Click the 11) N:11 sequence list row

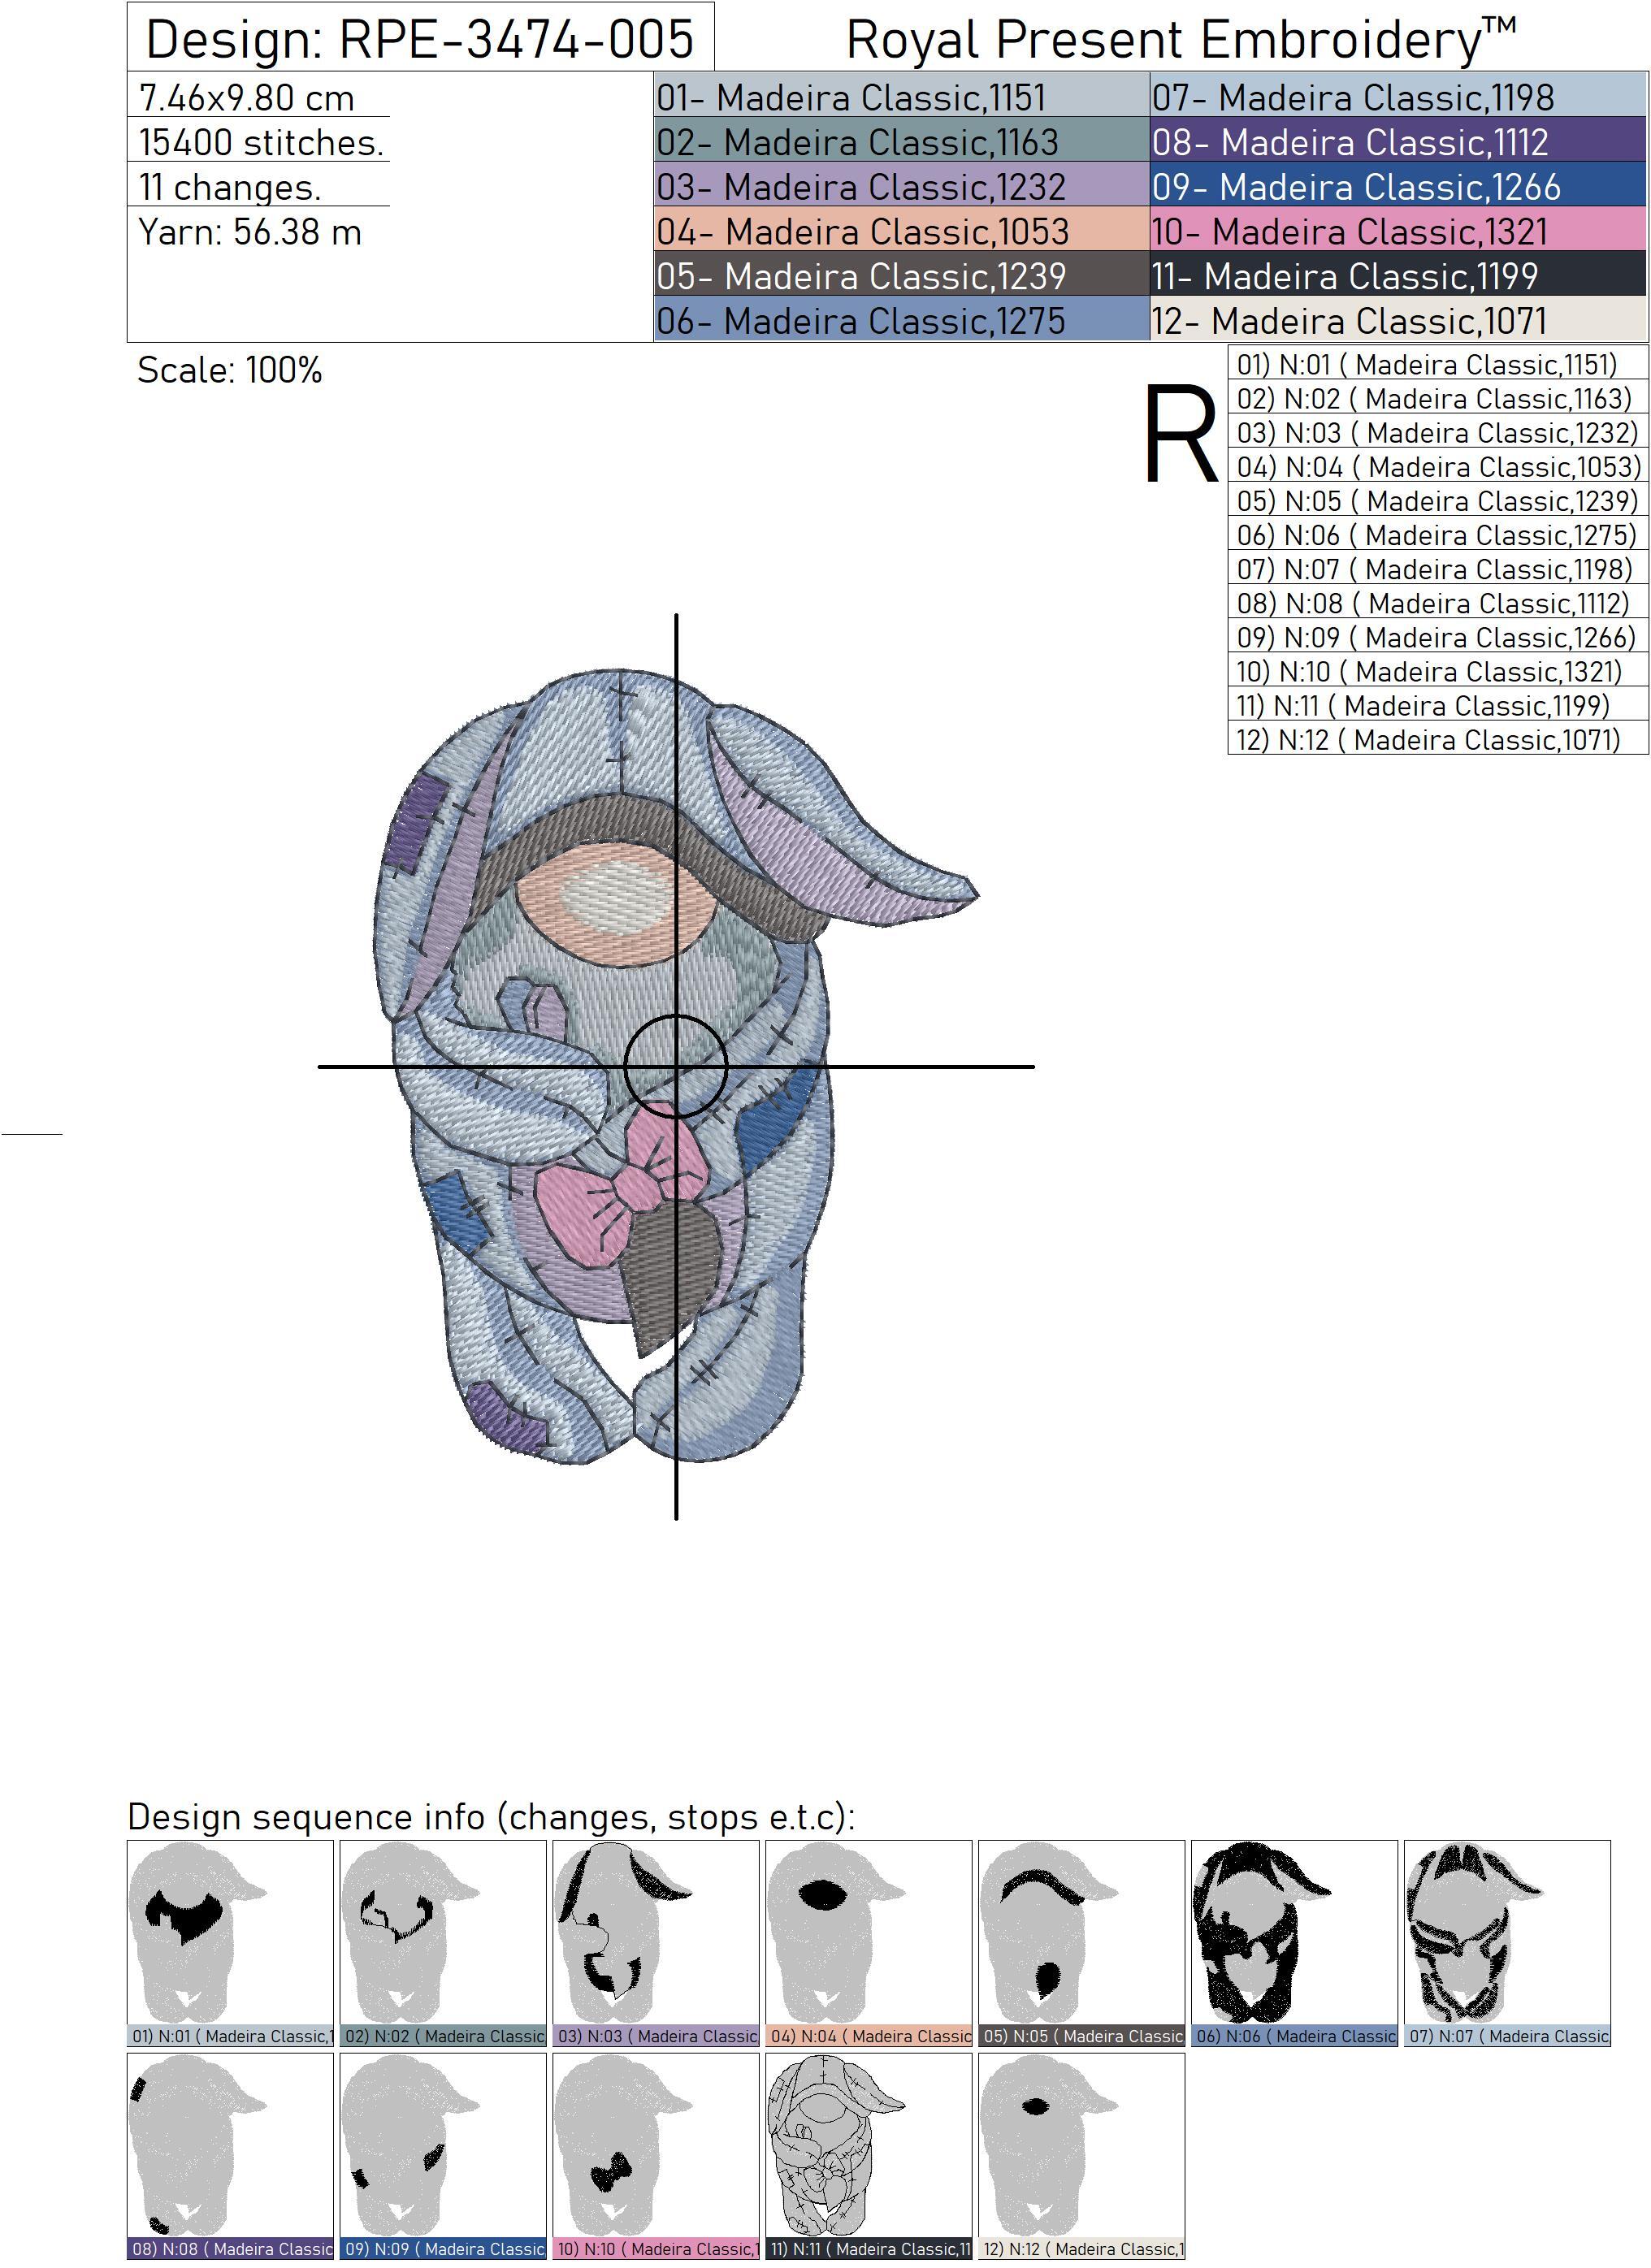[x=1437, y=704]
